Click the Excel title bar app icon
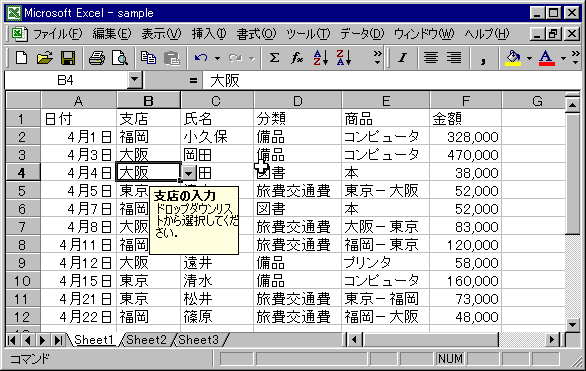The image size is (586, 371). click(14, 13)
